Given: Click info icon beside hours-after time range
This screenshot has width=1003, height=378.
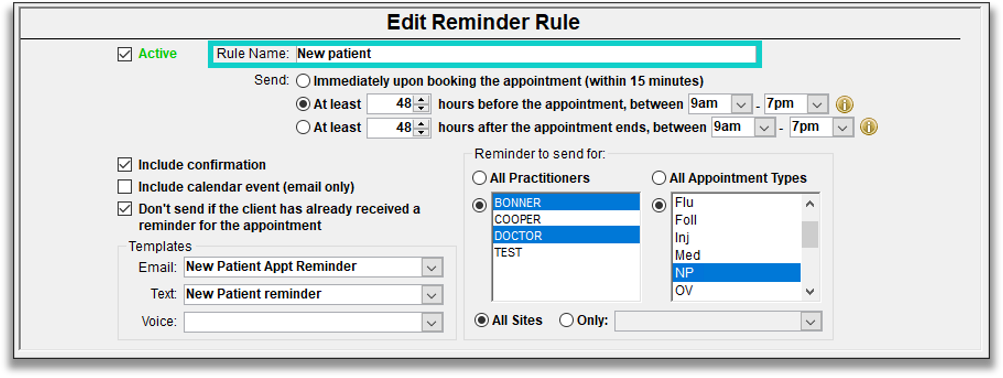Looking at the screenshot, I should point(869,127).
